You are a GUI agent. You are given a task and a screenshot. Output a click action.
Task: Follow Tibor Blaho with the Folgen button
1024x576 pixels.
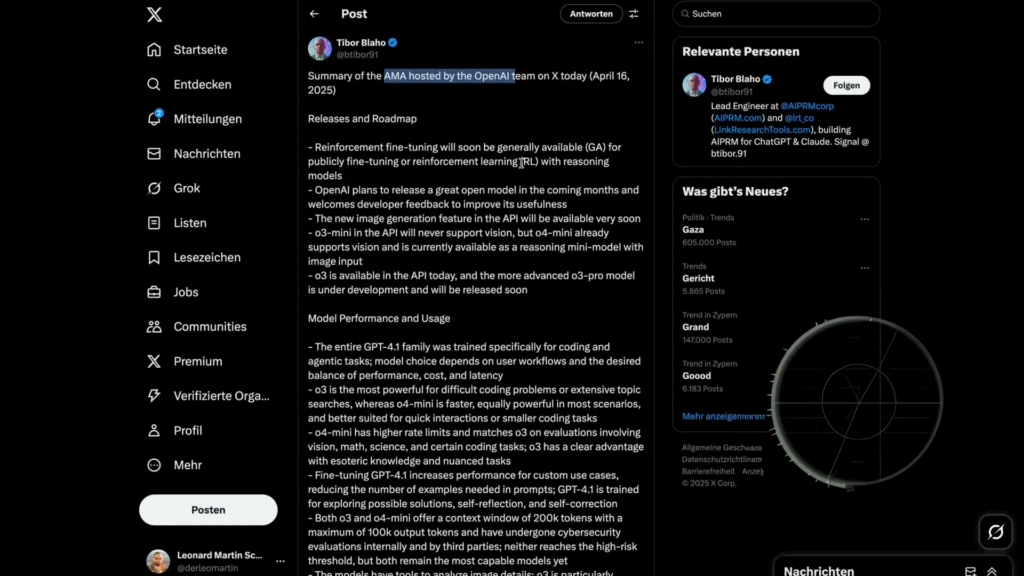tap(846, 85)
